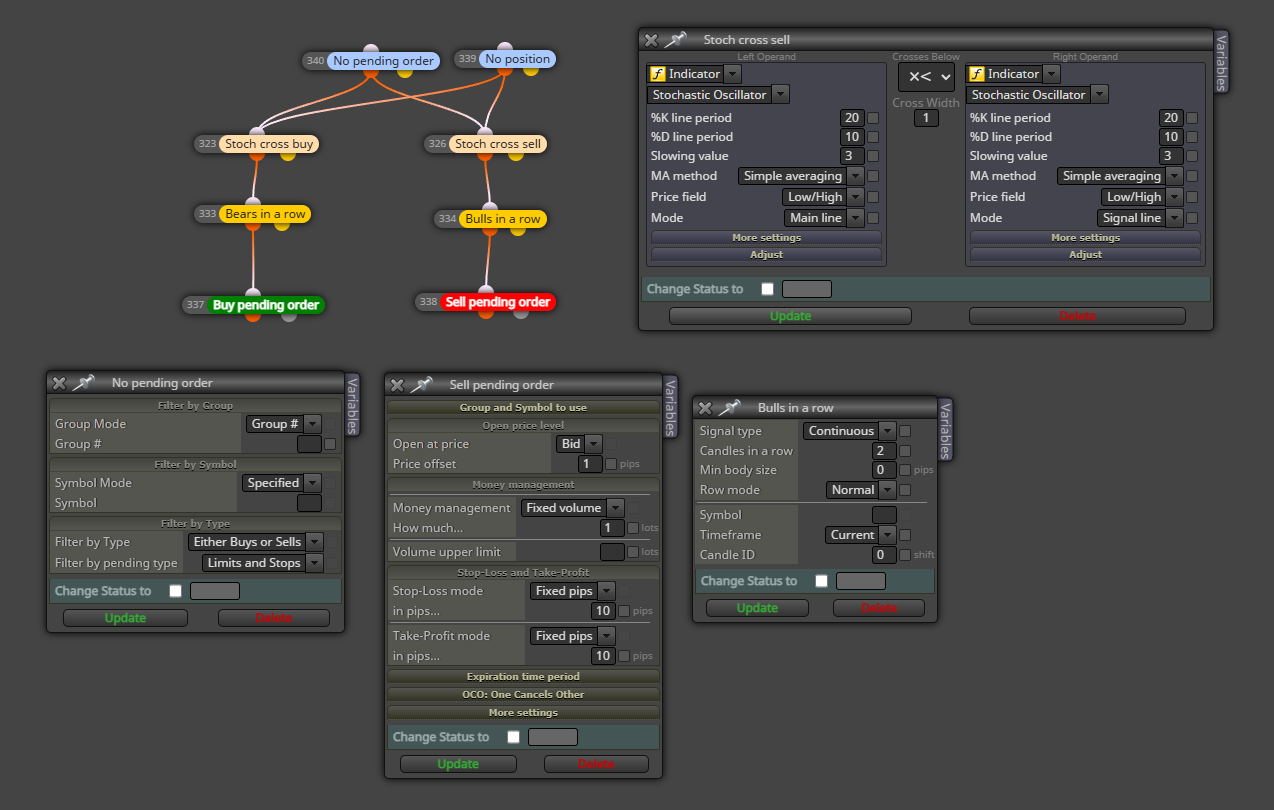Select the Bears in a row node
Image resolution: width=1274 pixels, height=810 pixels.
(x=265, y=214)
